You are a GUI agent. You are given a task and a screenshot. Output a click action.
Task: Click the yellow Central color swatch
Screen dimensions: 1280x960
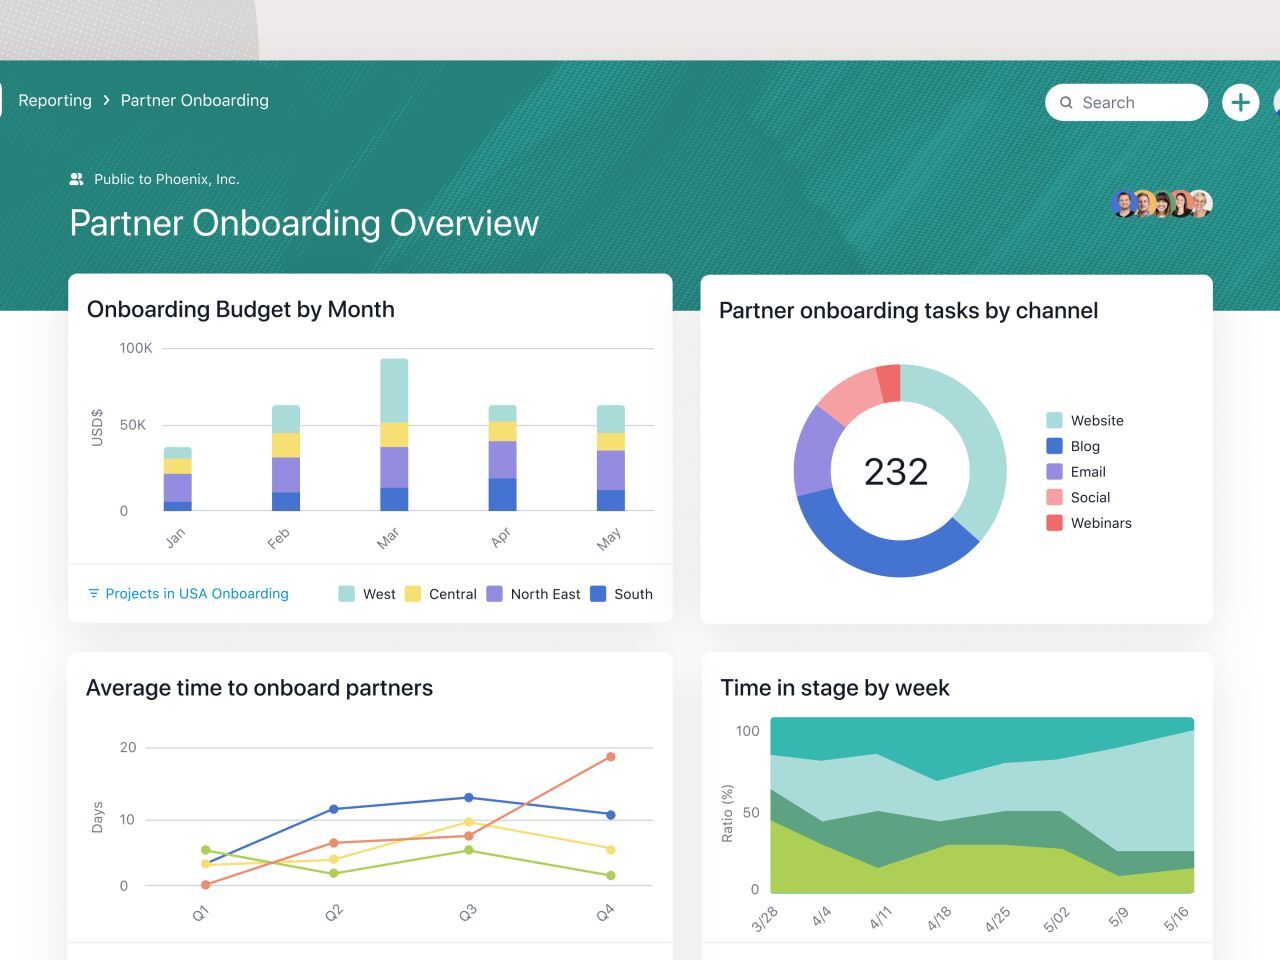[x=412, y=593]
